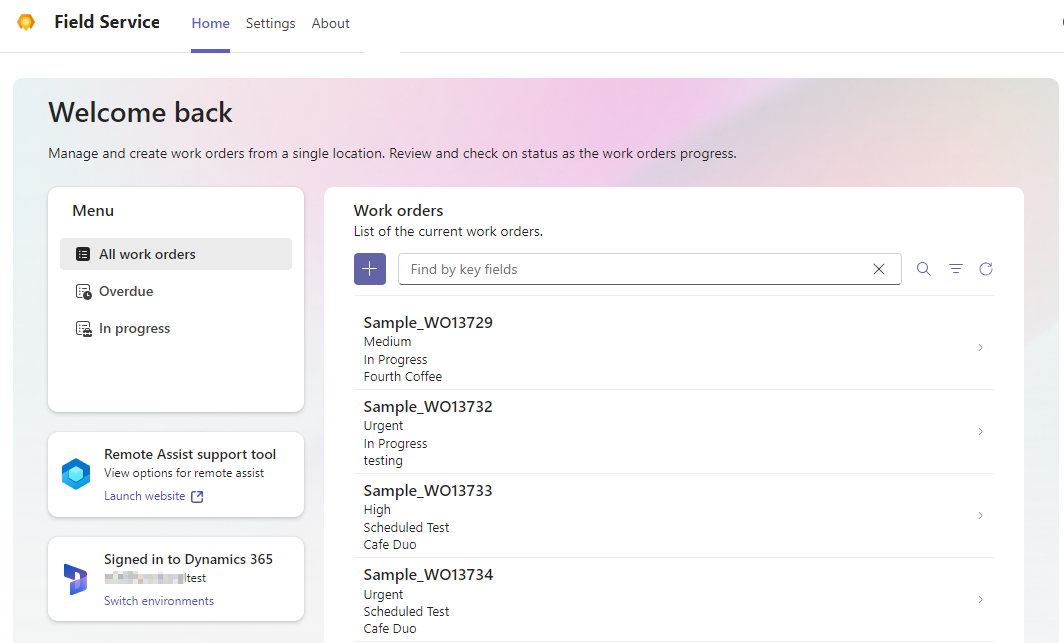
Task: Clear the search field with the X
Action: (x=879, y=269)
